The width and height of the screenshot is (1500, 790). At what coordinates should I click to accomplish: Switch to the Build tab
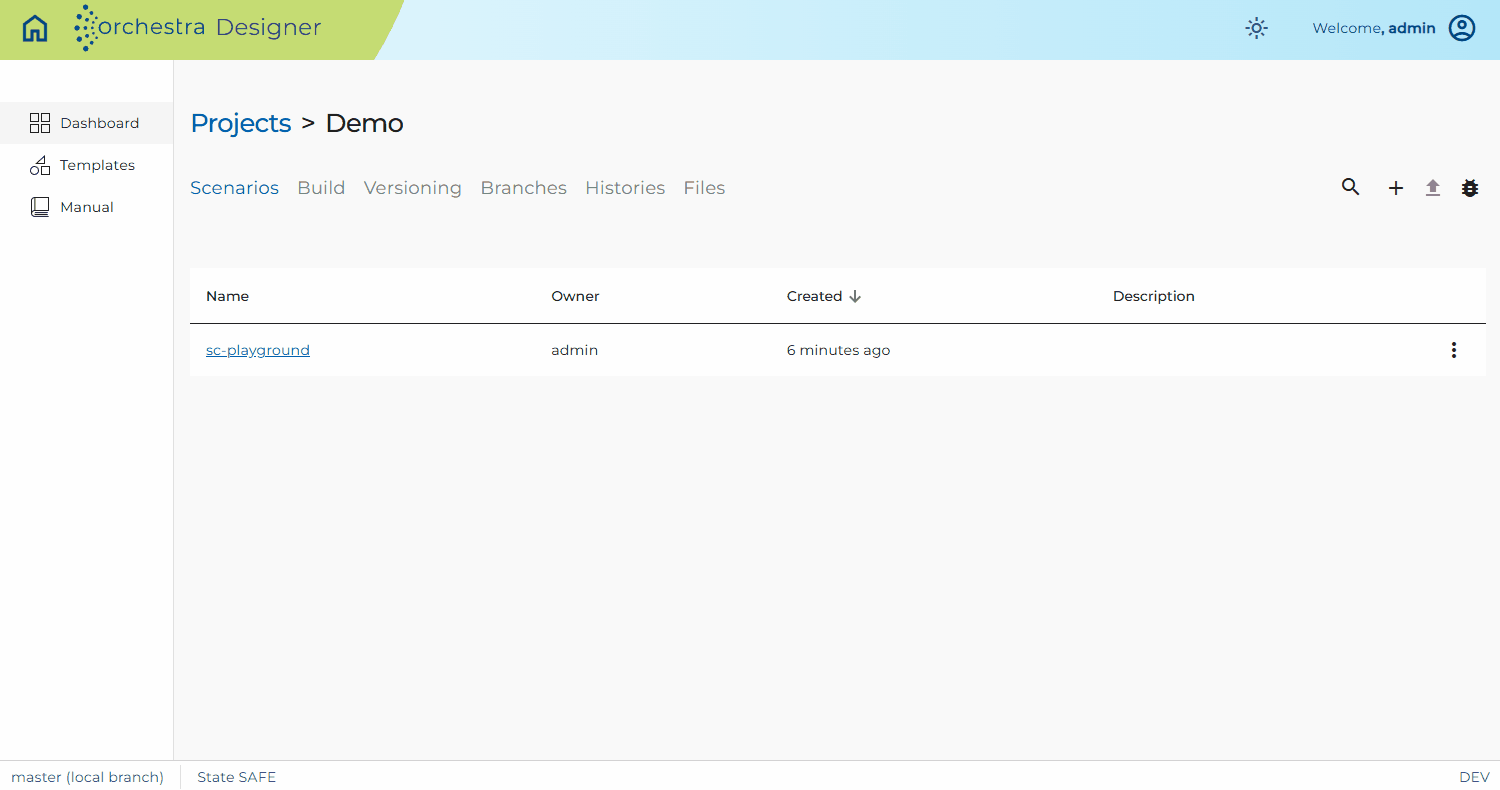(321, 188)
